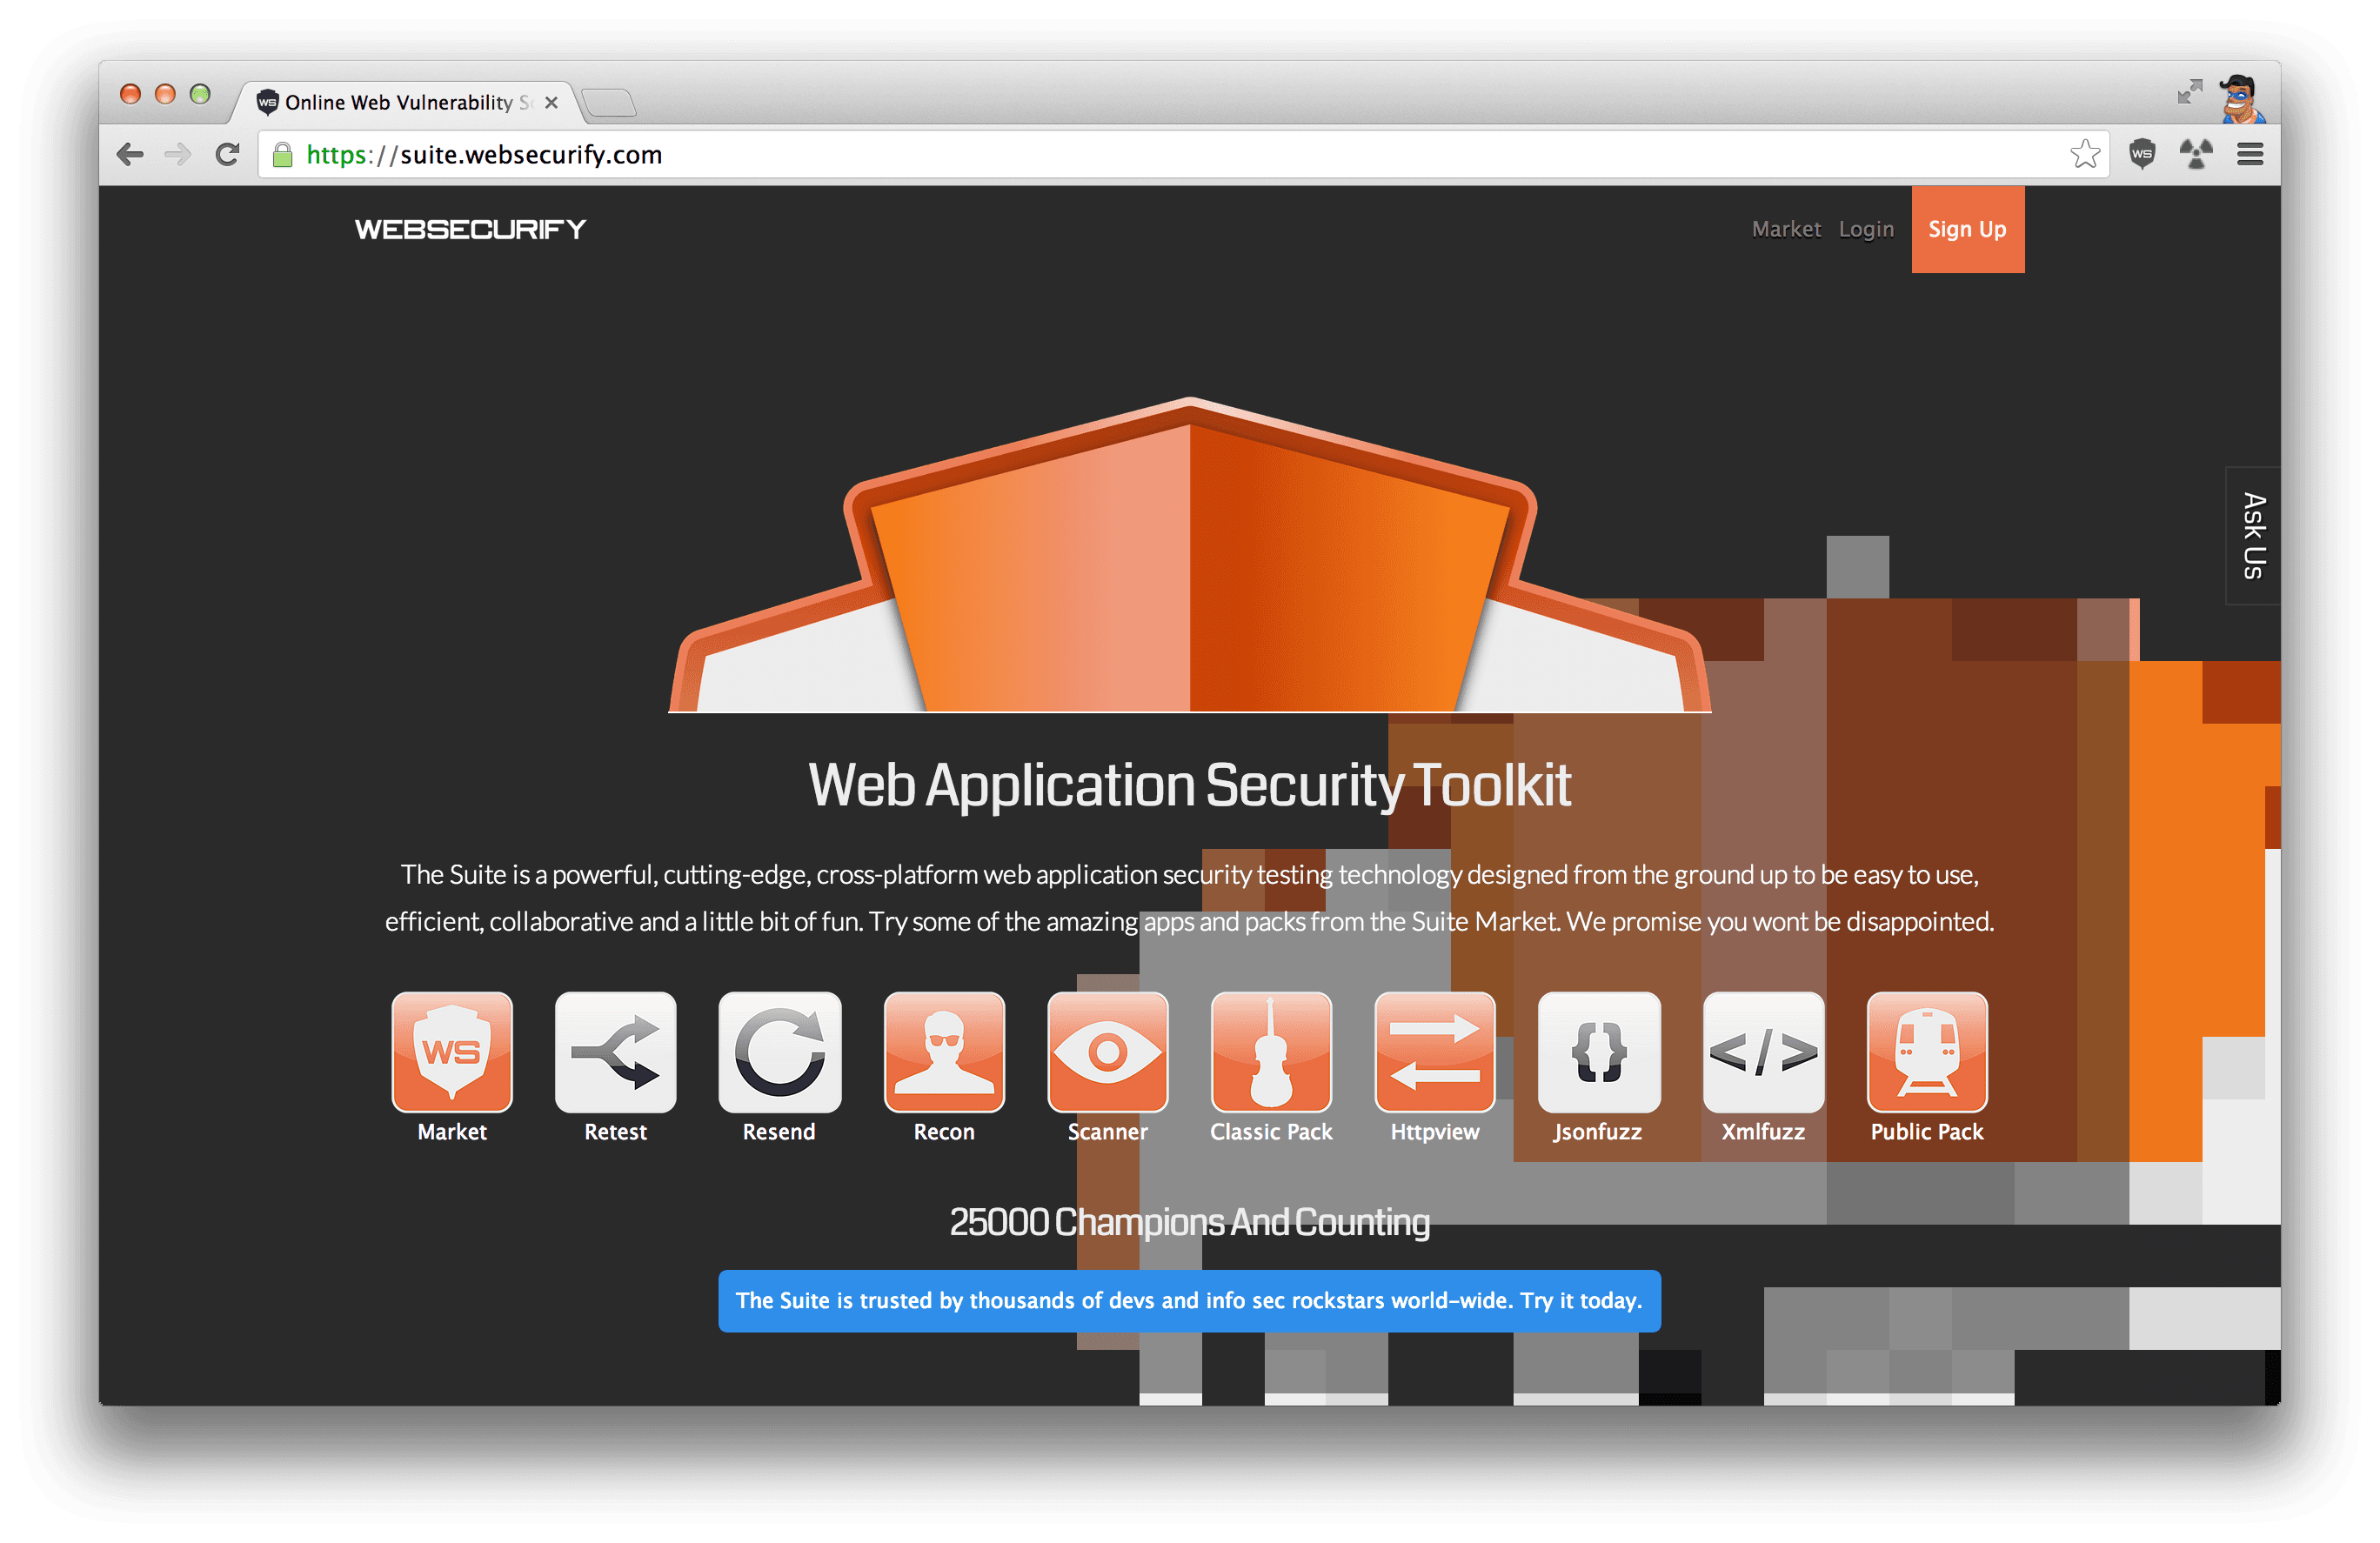Screen dimensions: 2380x1543
Task: Click the Scanner label text
Action: tap(1107, 1131)
